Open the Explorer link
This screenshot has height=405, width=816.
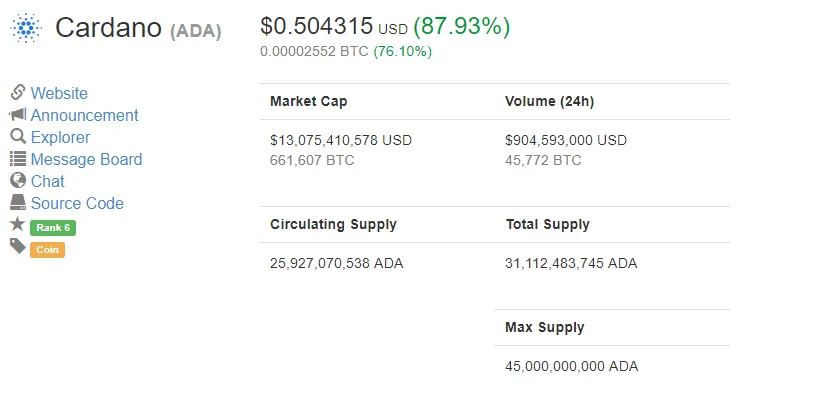[60, 137]
